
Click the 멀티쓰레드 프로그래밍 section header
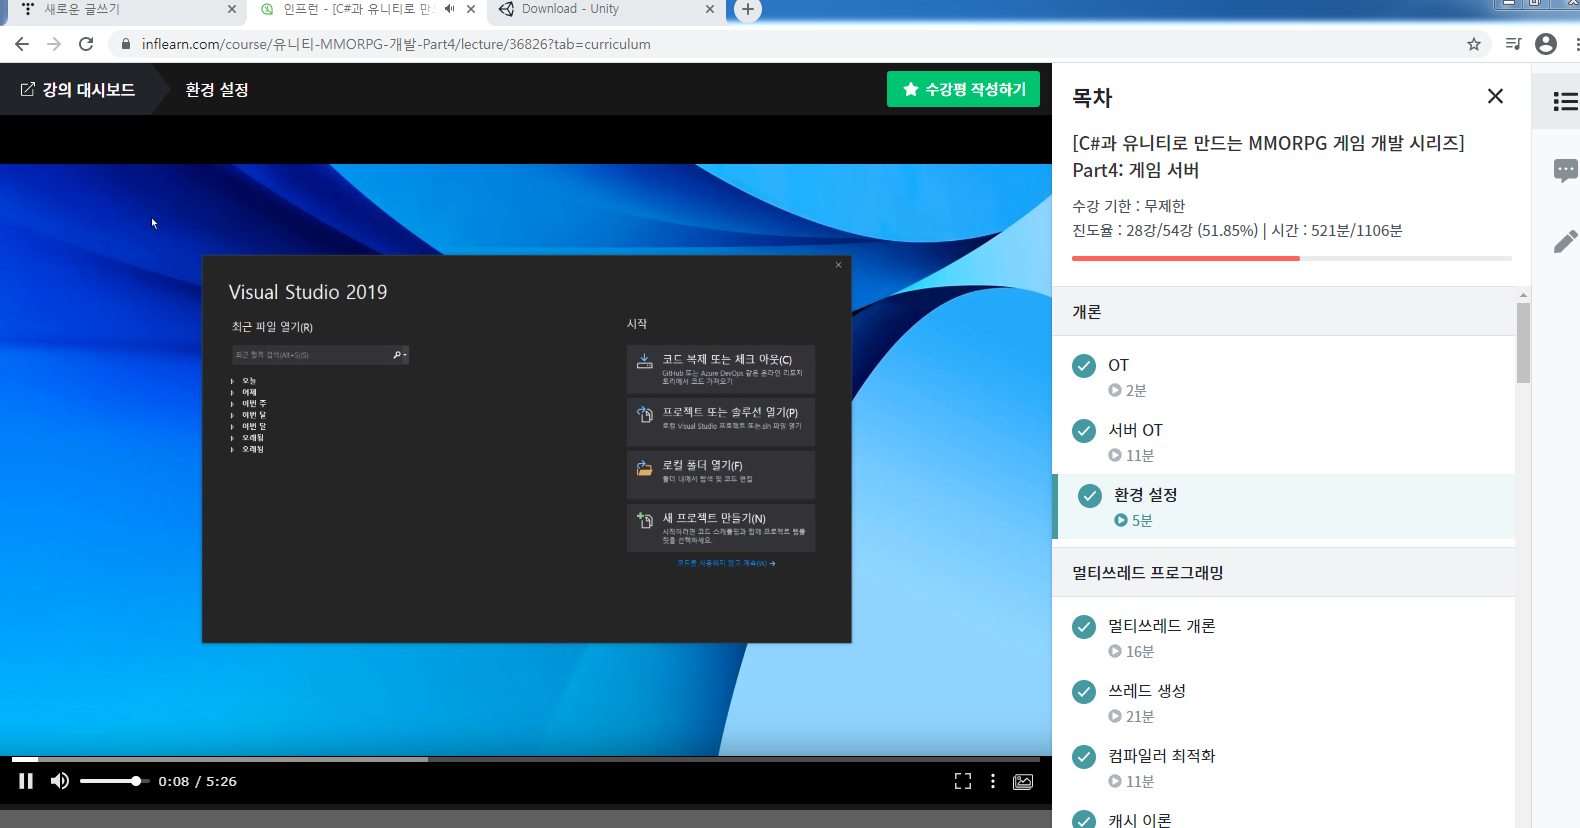(x=1284, y=573)
